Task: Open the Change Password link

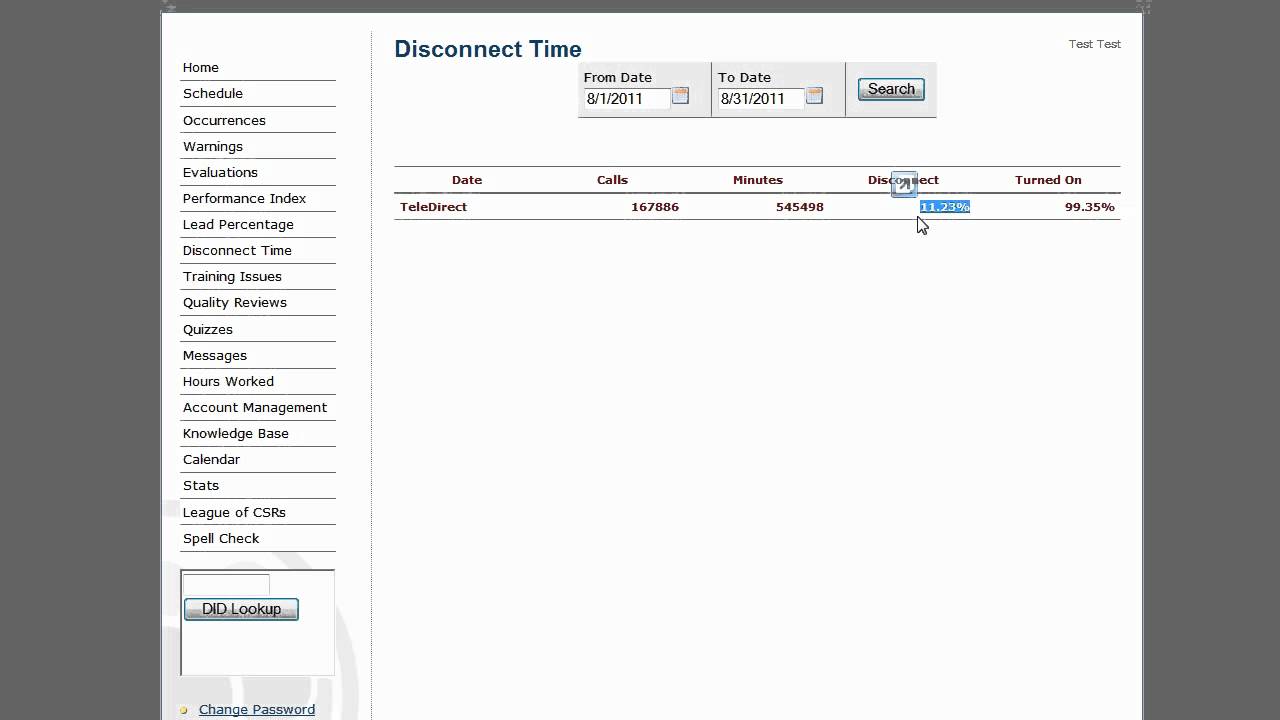Action: point(257,710)
